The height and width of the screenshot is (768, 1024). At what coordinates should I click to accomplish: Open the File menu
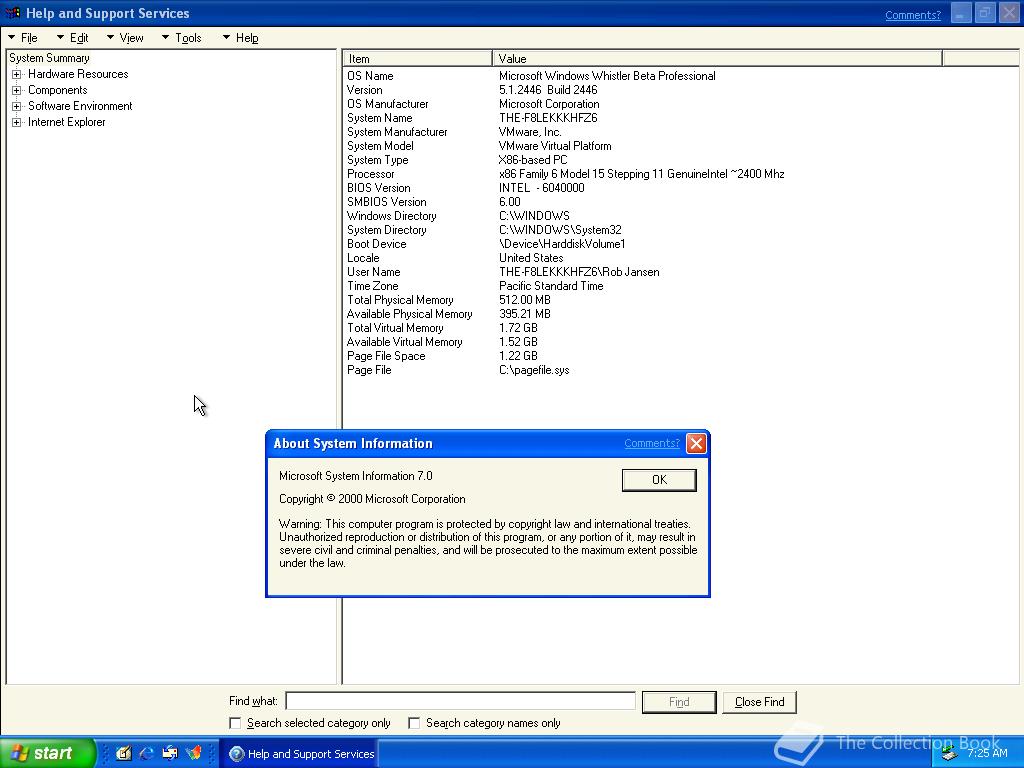coord(23,38)
